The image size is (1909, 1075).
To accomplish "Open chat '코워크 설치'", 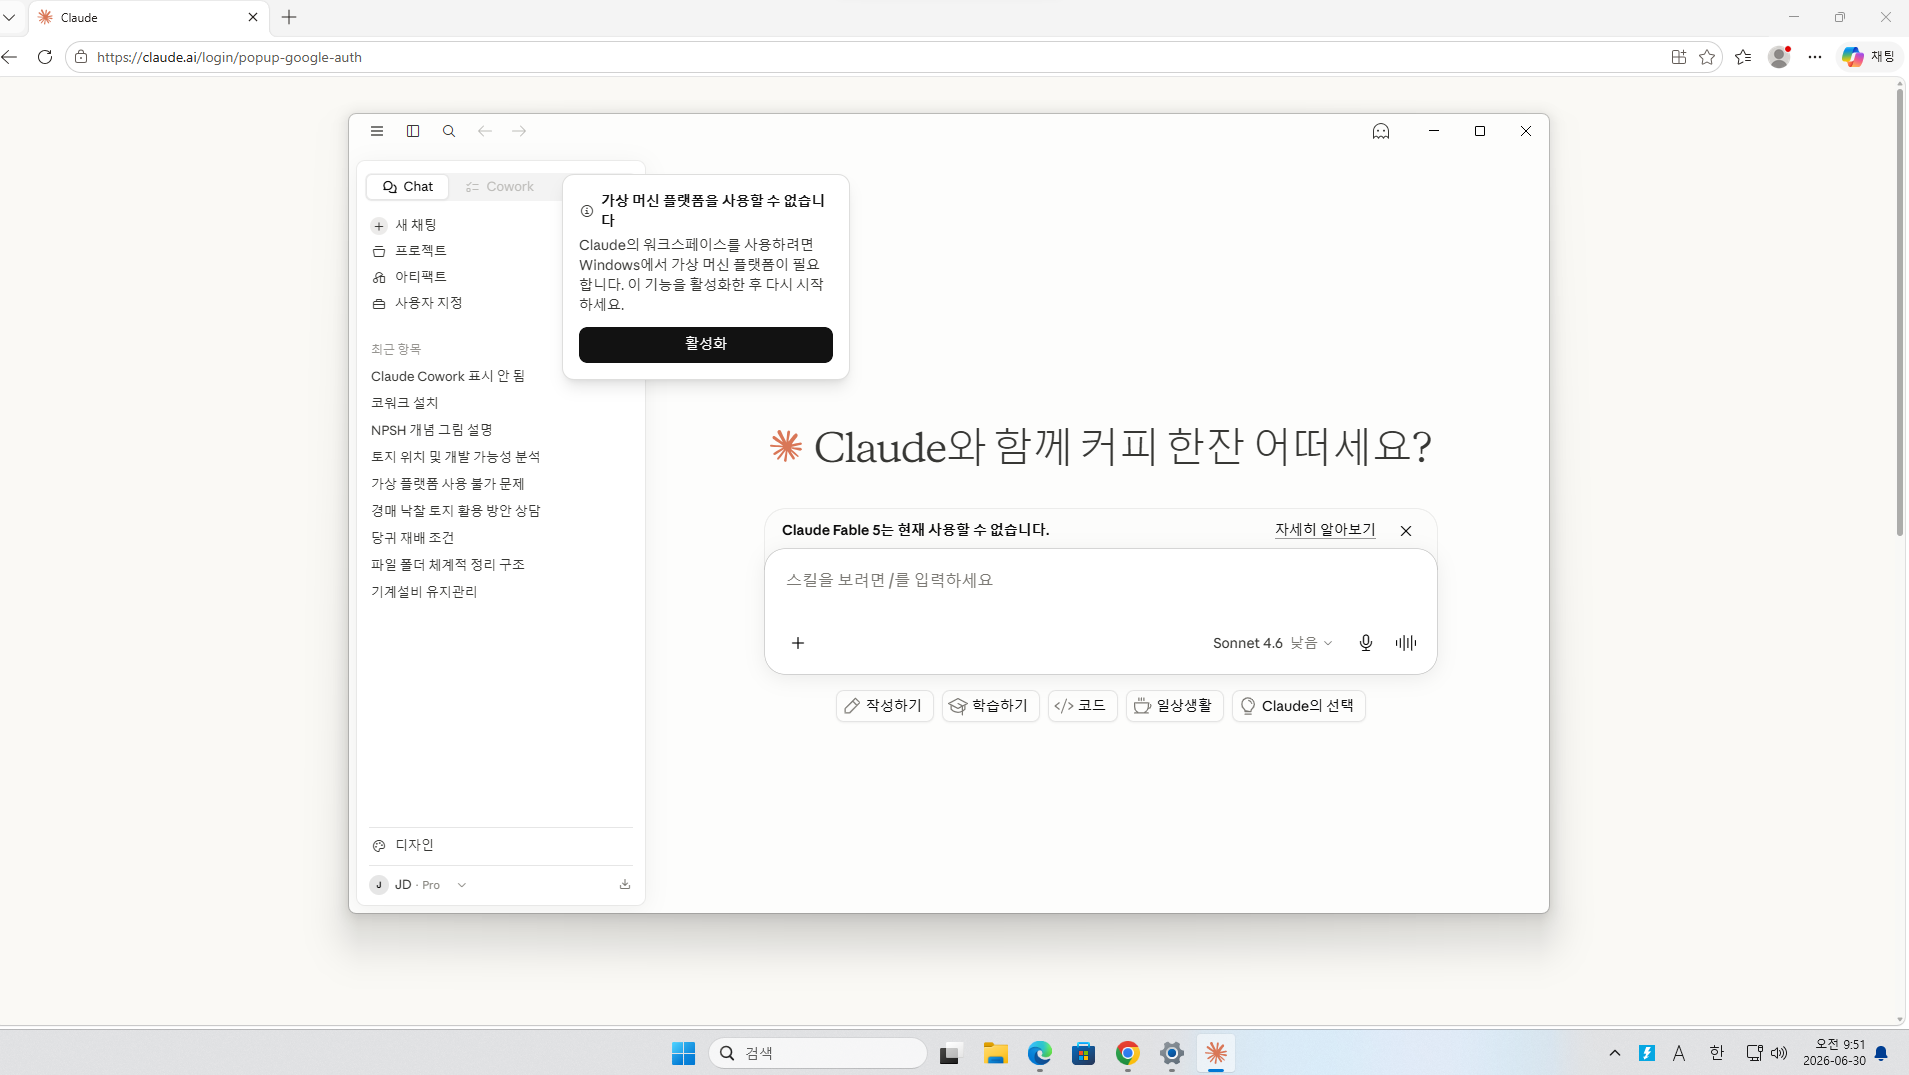I will (x=405, y=404).
